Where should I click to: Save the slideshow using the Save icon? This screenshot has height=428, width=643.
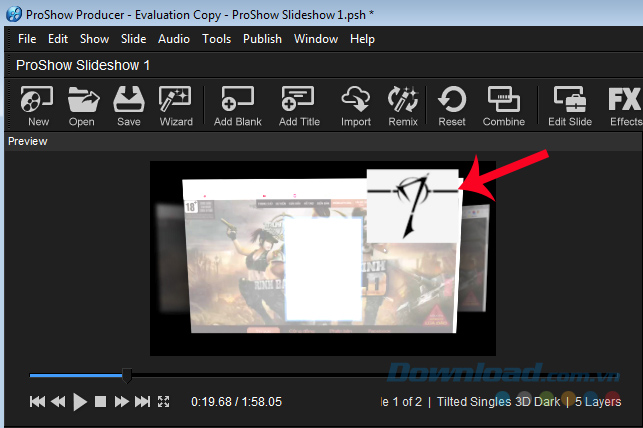[128, 104]
